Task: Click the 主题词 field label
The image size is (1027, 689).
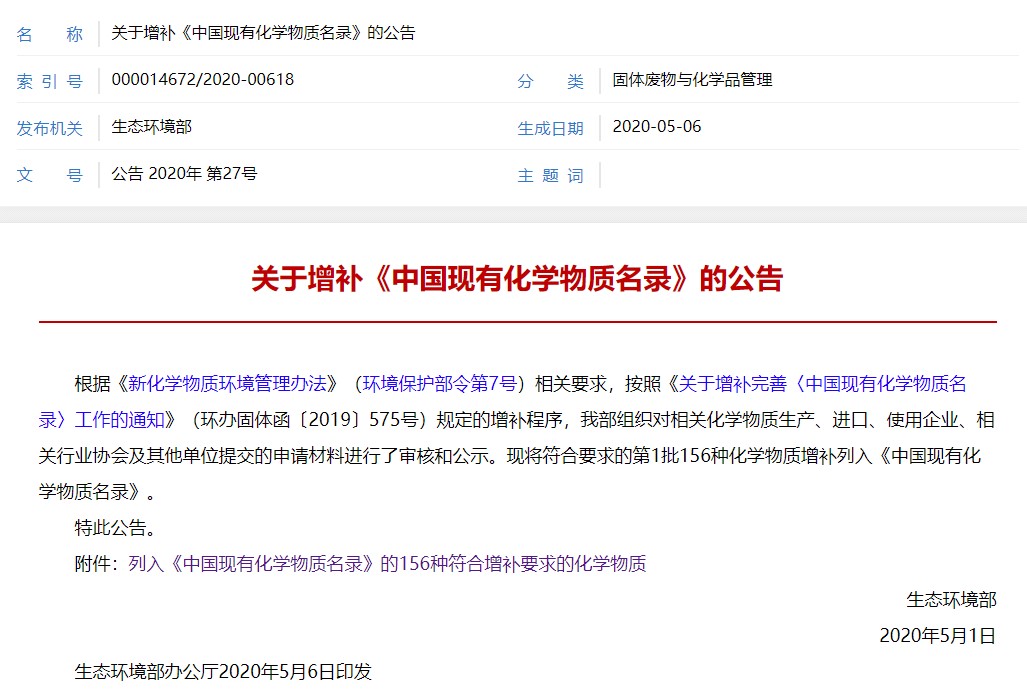Action: pos(550,174)
